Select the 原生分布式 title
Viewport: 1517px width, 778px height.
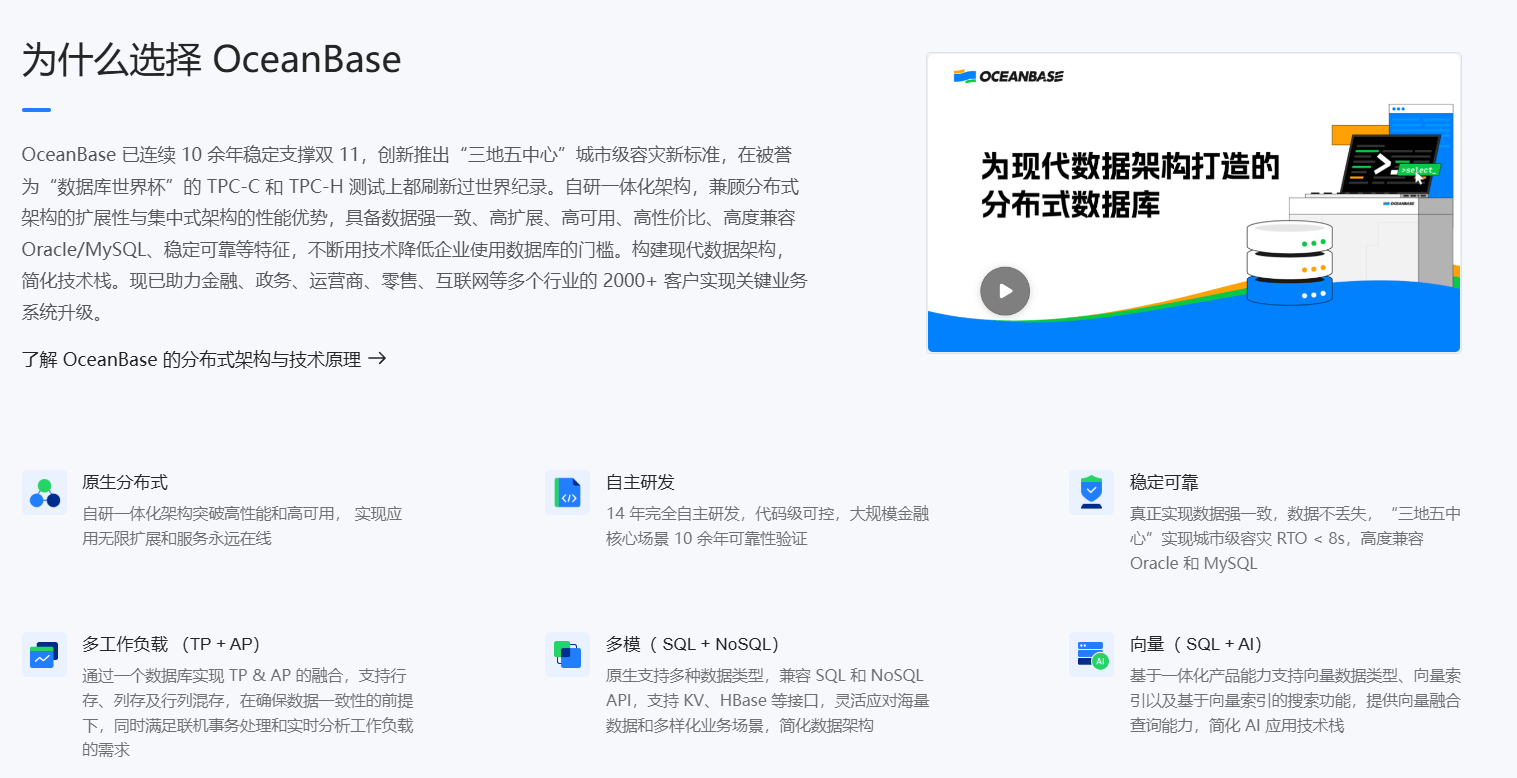click(125, 483)
